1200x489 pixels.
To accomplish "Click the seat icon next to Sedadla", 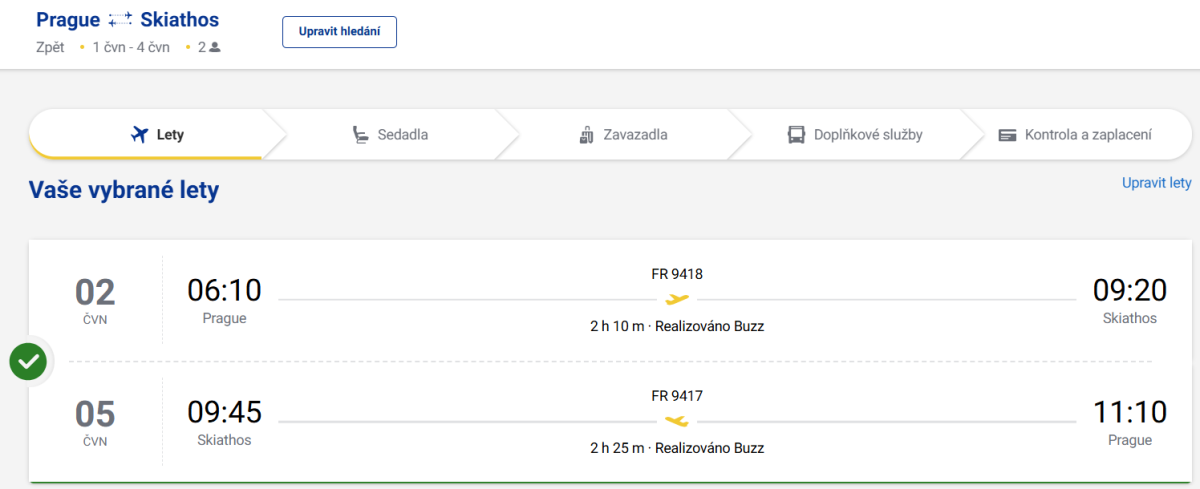I will [x=360, y=135].
